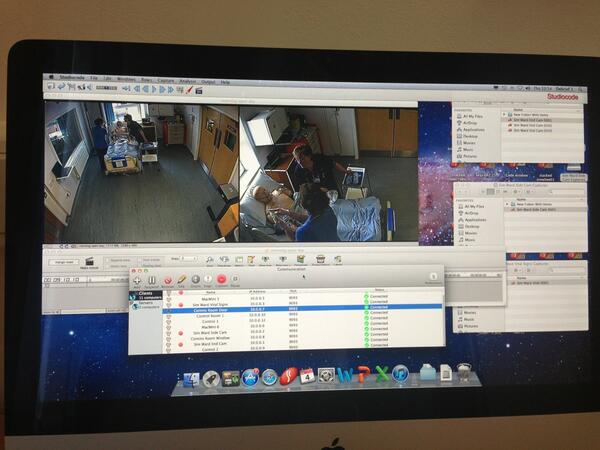Click AirDrop in top Finder sidebar
The width and height of the screenshot is (600, 450).
point(467,123)
